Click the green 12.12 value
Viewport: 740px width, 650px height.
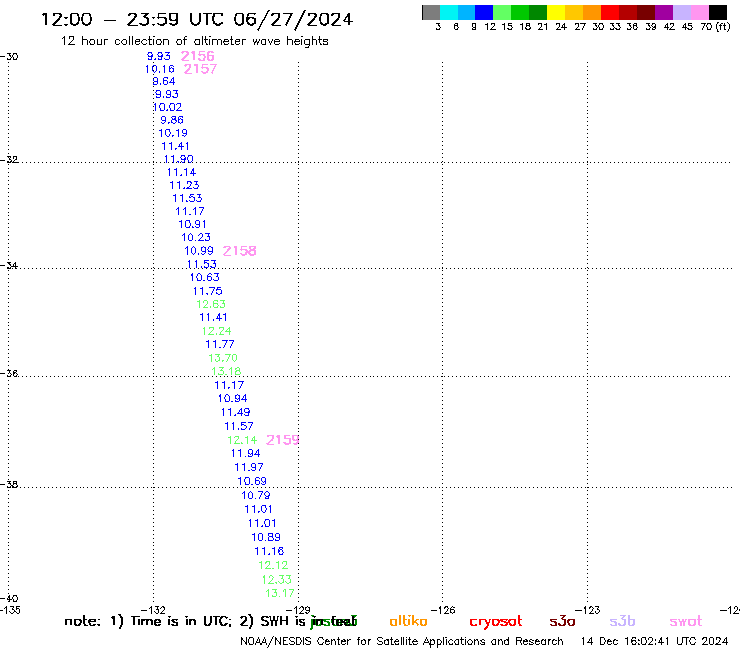coord(273,565)
